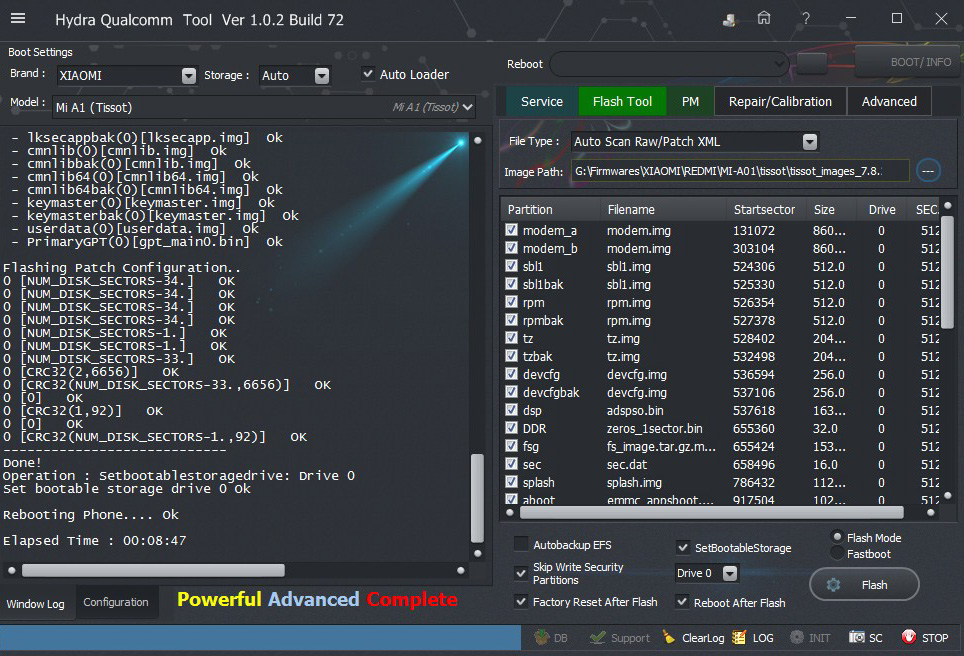964x656 pixels.
Task: Switch to the Flash Tool tab
Action: [x=622, y=101]
